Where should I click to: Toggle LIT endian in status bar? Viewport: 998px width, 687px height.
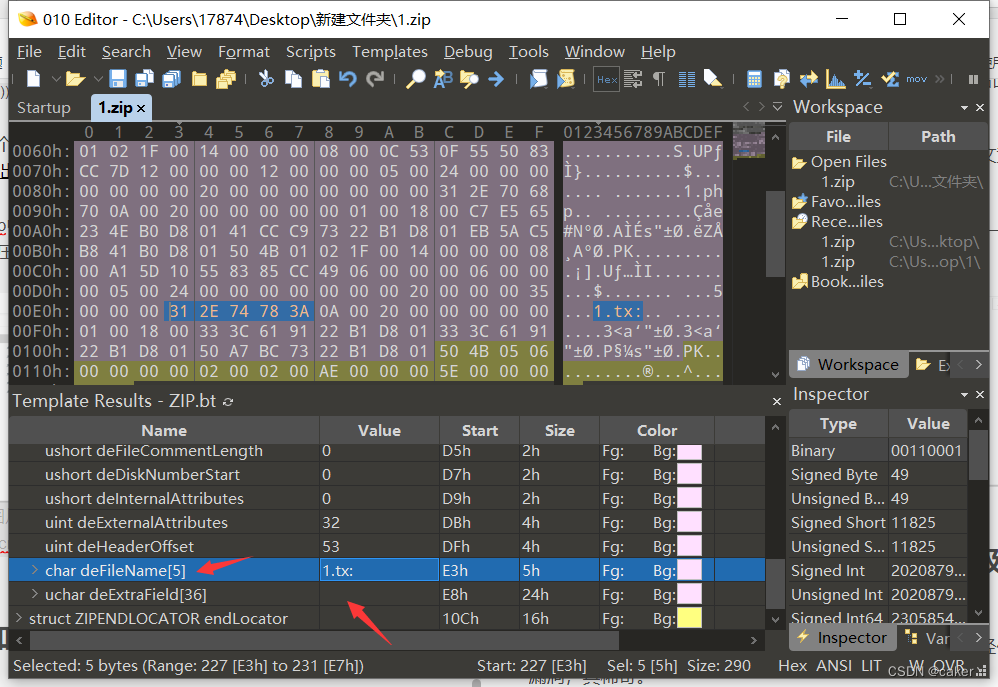(871, 665)
